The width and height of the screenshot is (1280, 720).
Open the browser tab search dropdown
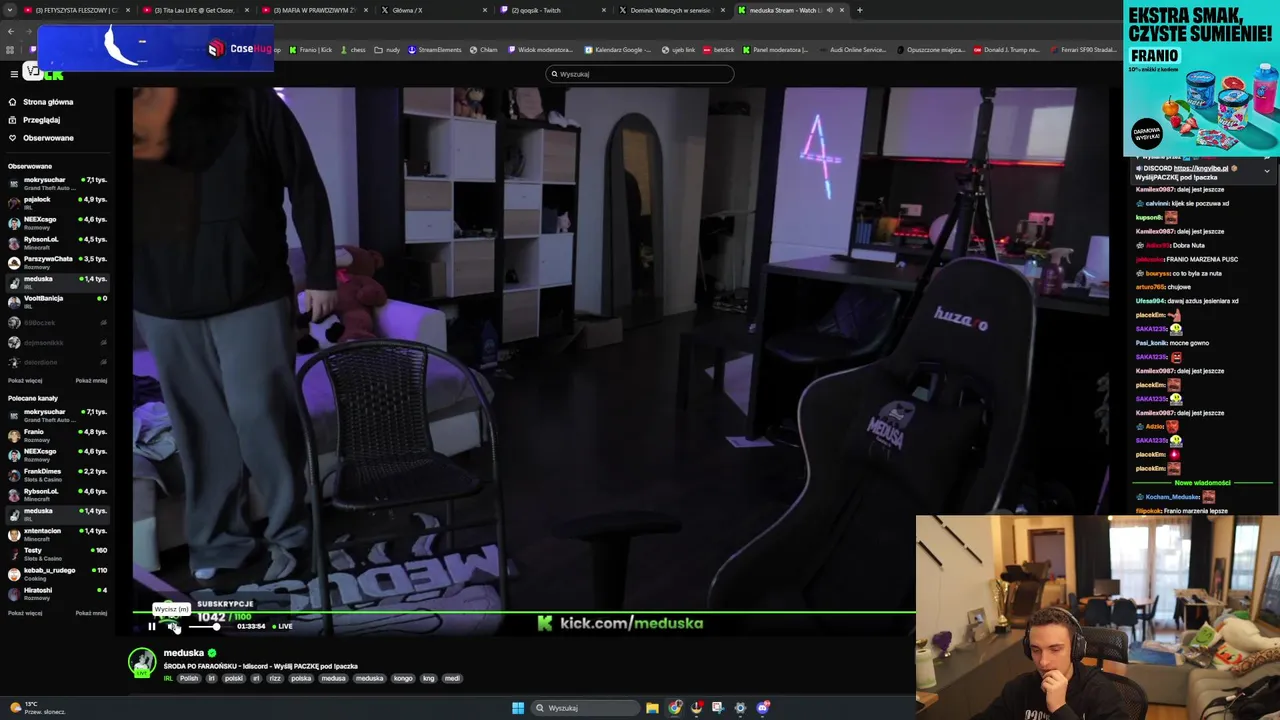[x=10, y=10]
